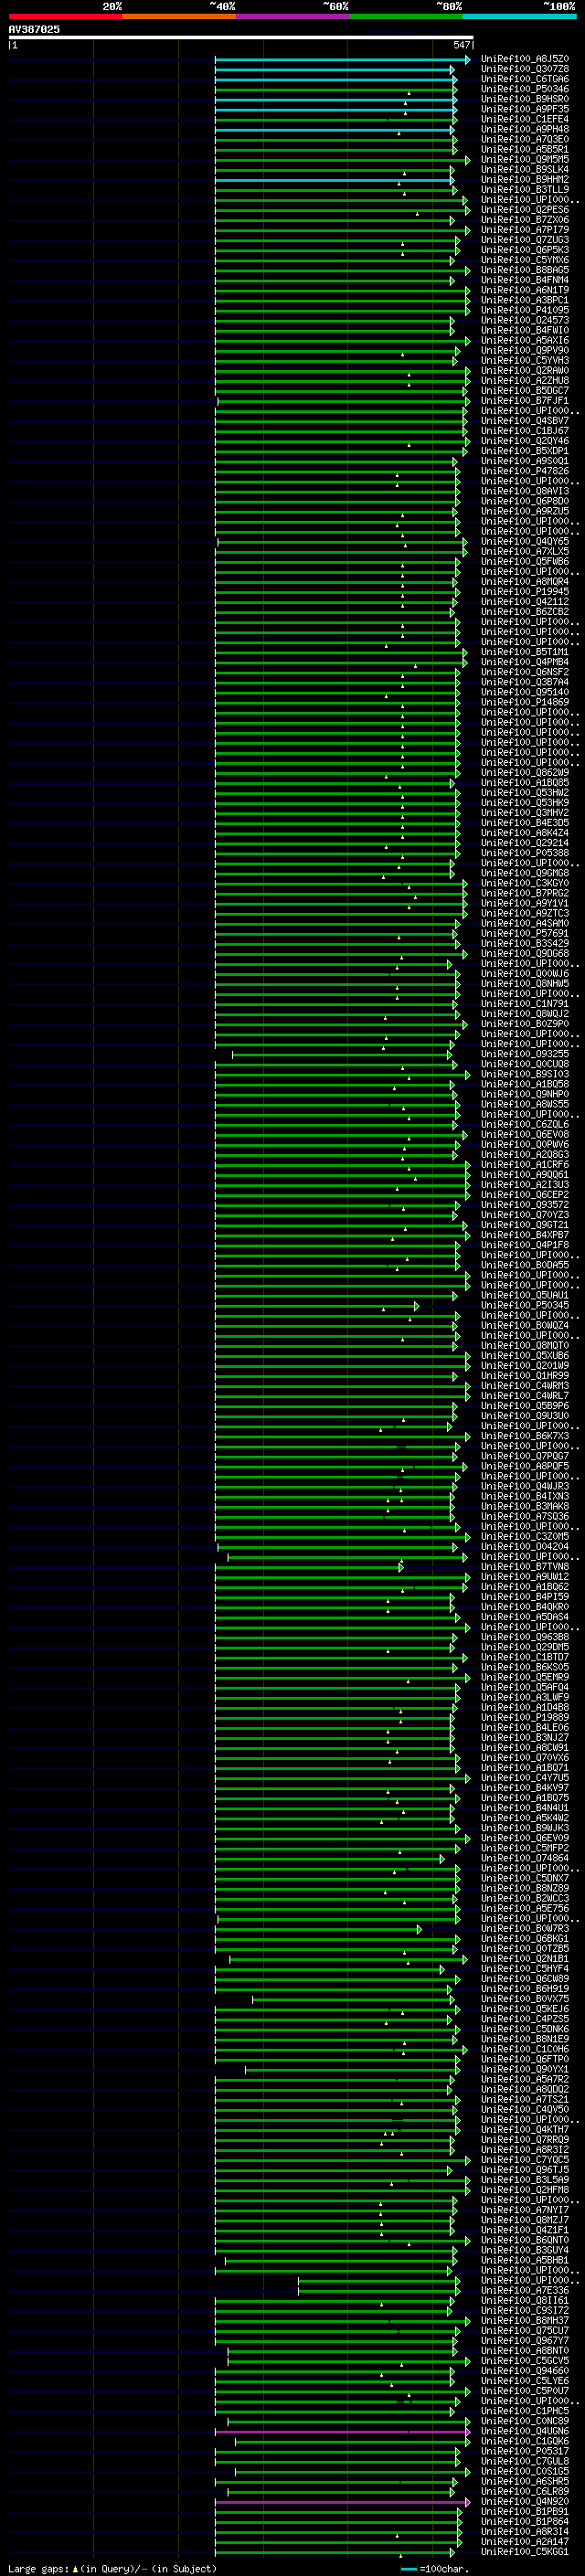Select the UniRef100_B1PB91 label
Viewport: 585px width, 2576px height.
525,2511
